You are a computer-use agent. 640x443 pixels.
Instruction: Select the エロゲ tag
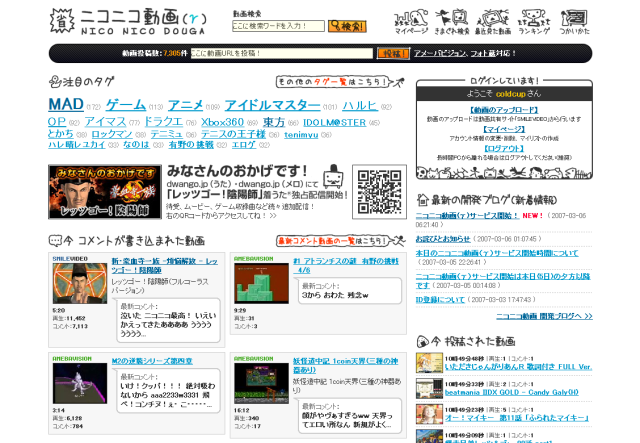[244, 145]
